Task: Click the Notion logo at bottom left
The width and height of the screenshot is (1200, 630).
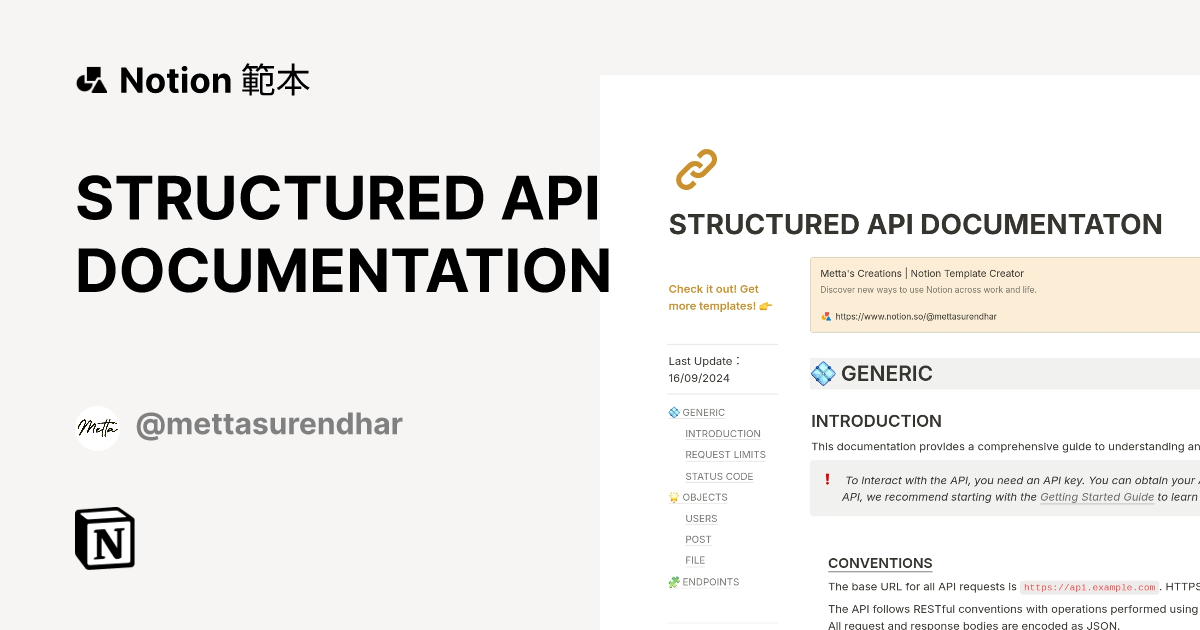Action: [x=104, y=538]
